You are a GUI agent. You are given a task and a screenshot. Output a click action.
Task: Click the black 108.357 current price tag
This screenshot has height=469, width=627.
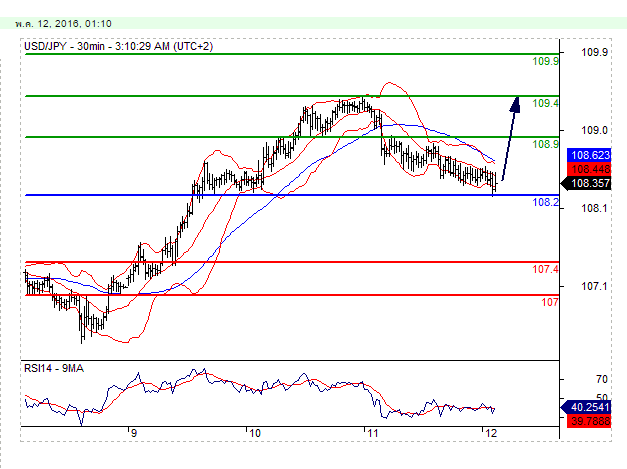pos(586,184)
